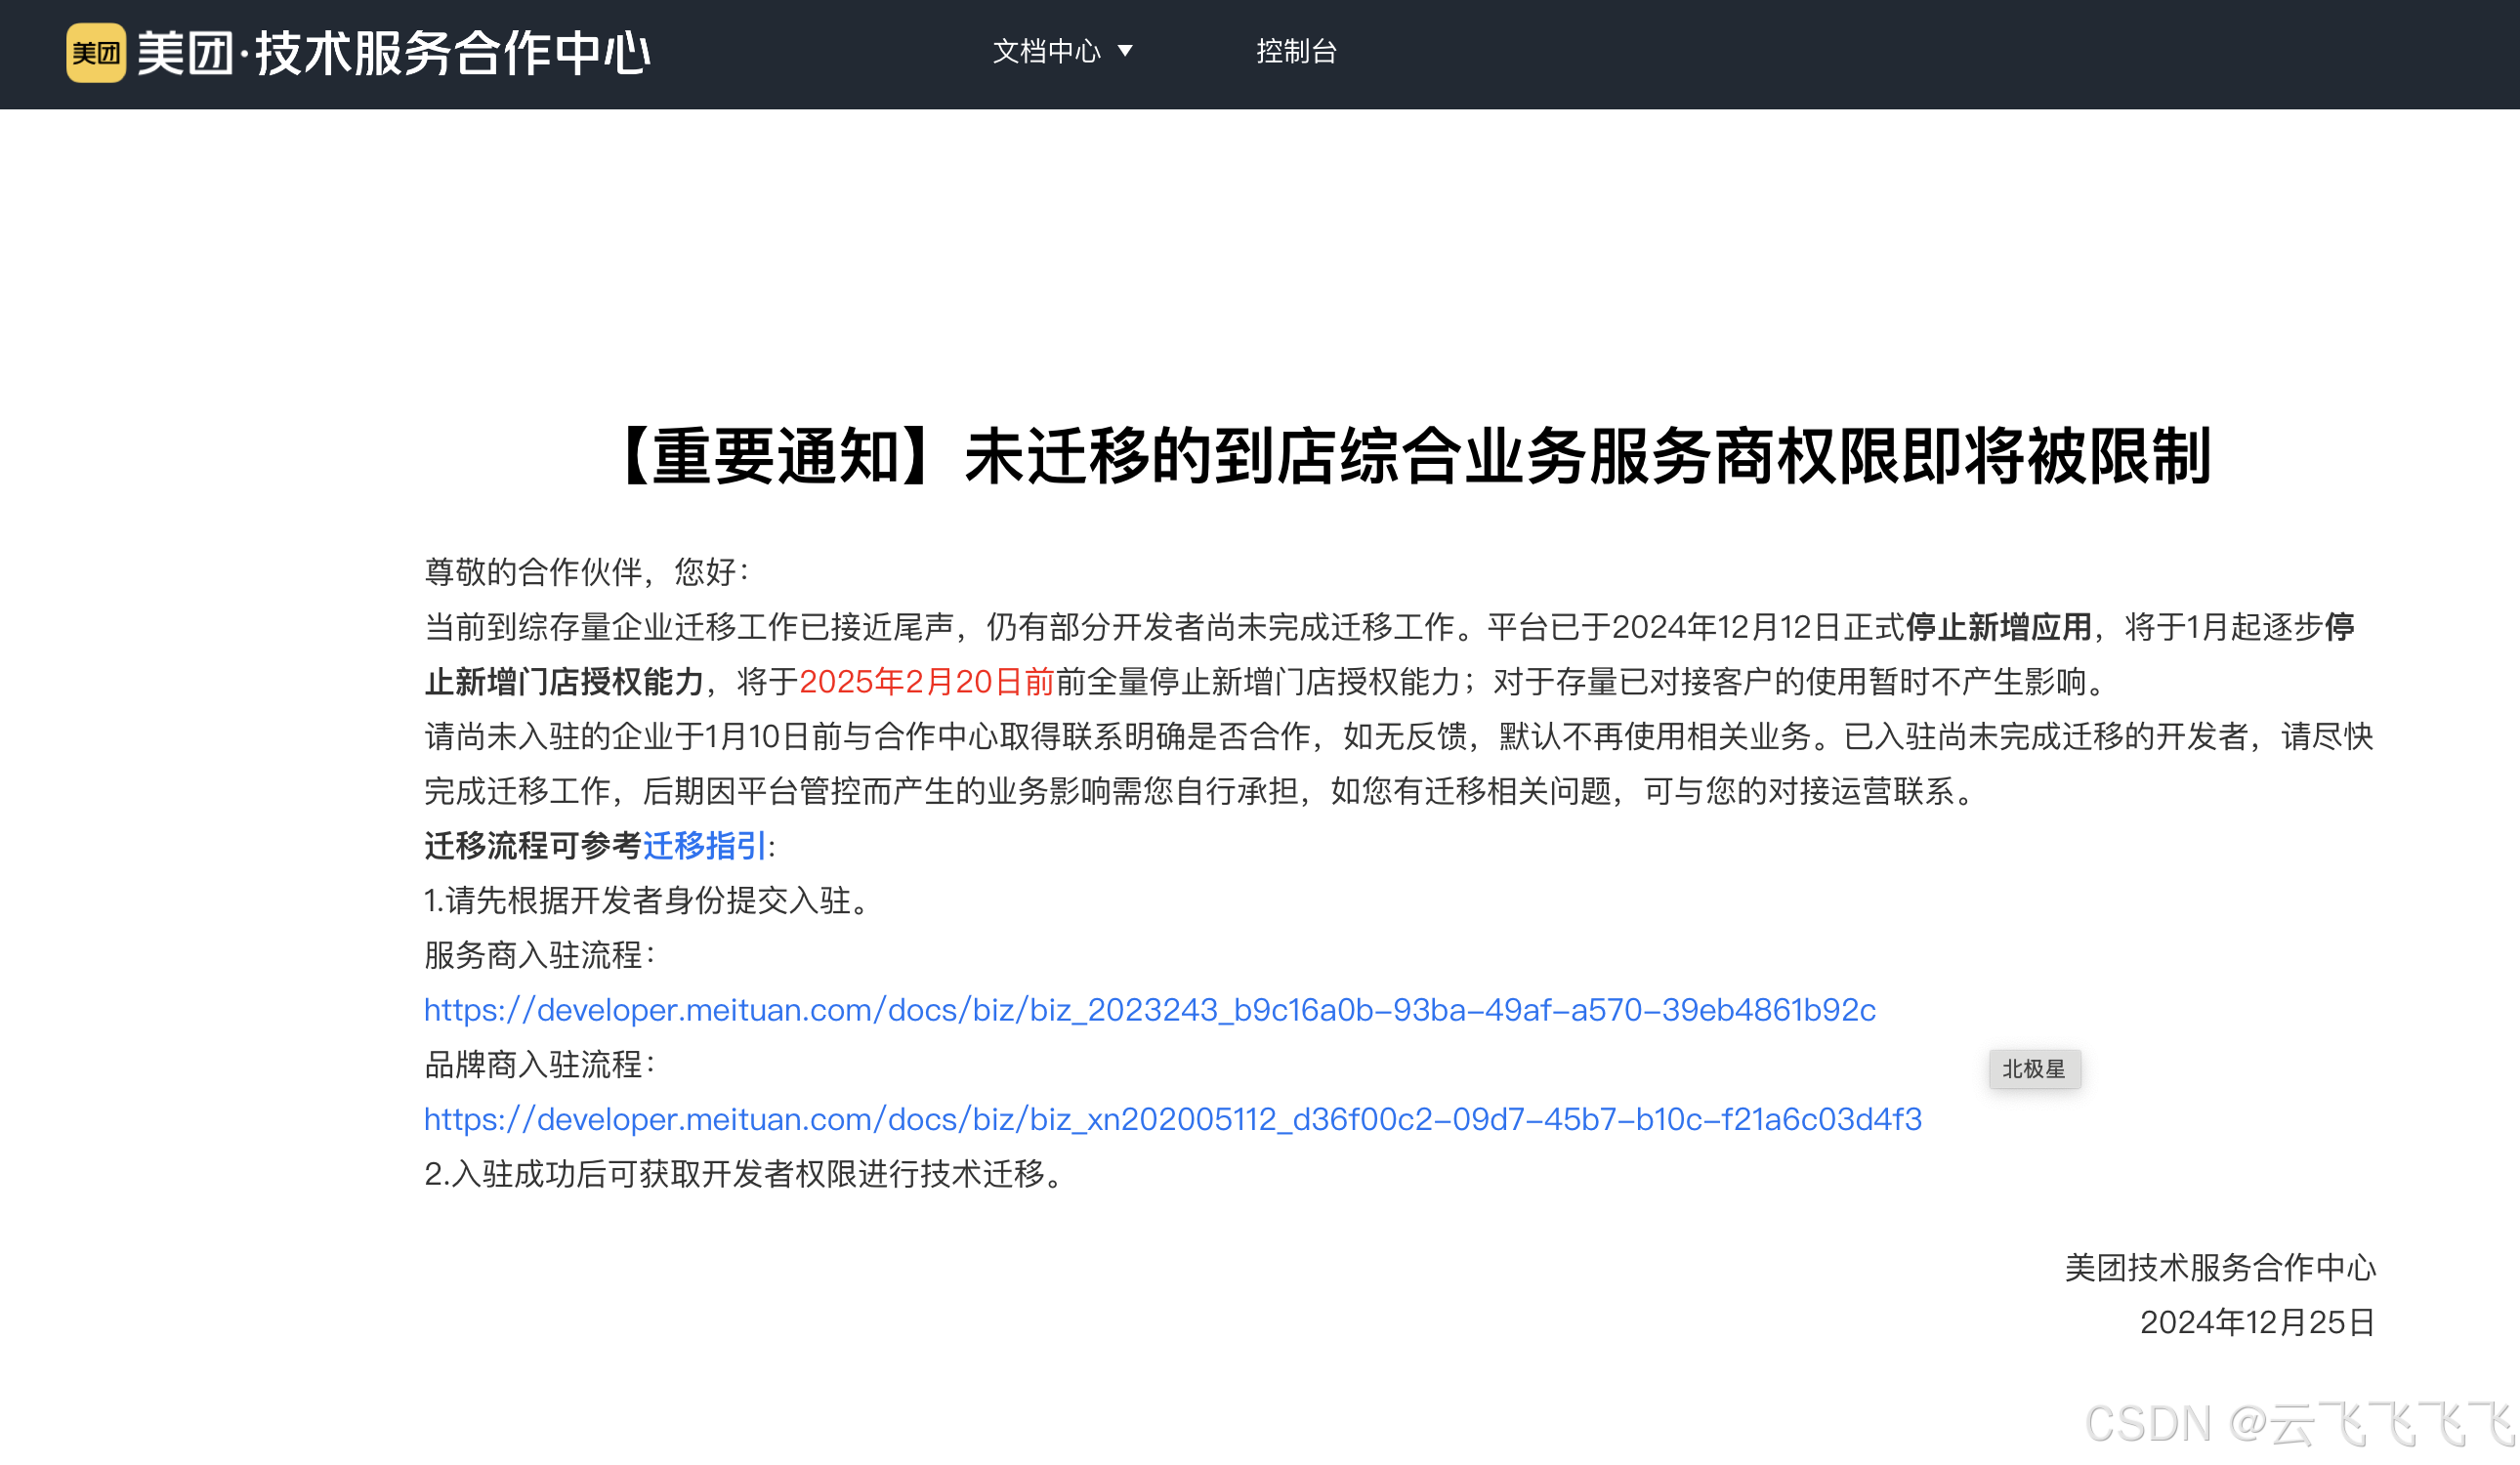
Task: Open the 文档中心 menu
Action: [x=1046, y=51]
